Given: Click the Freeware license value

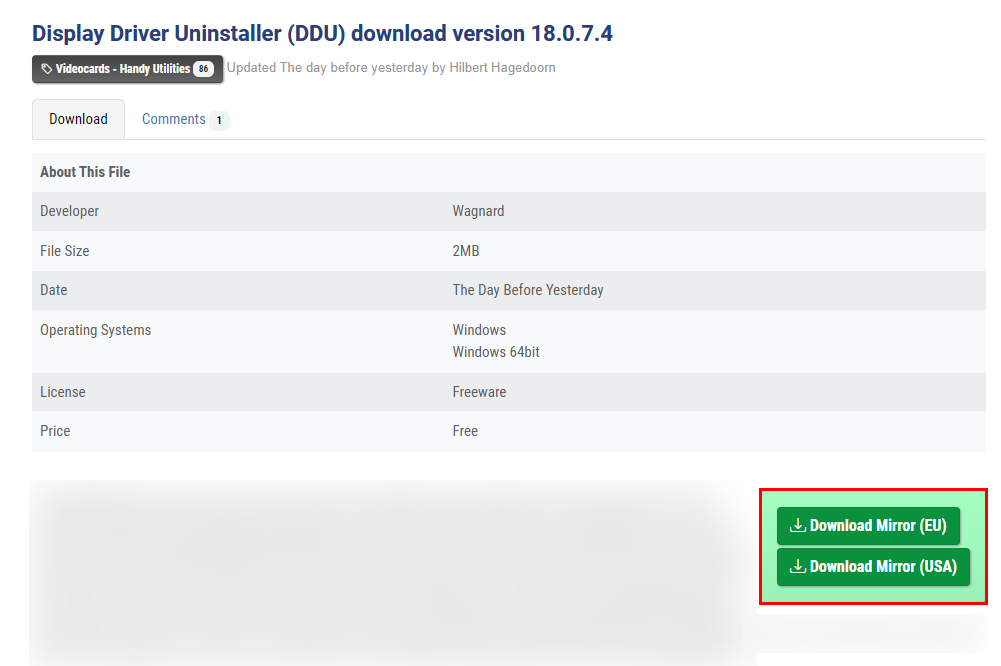Looking at the screenshot, I should (x=479, y=392).
